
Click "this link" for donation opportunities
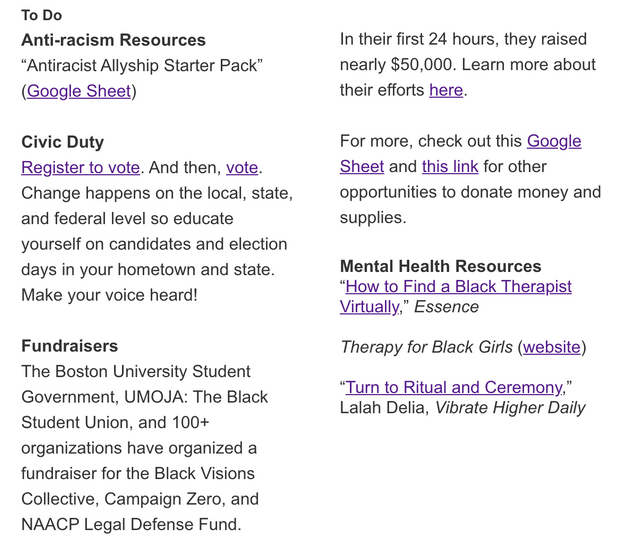450,166
